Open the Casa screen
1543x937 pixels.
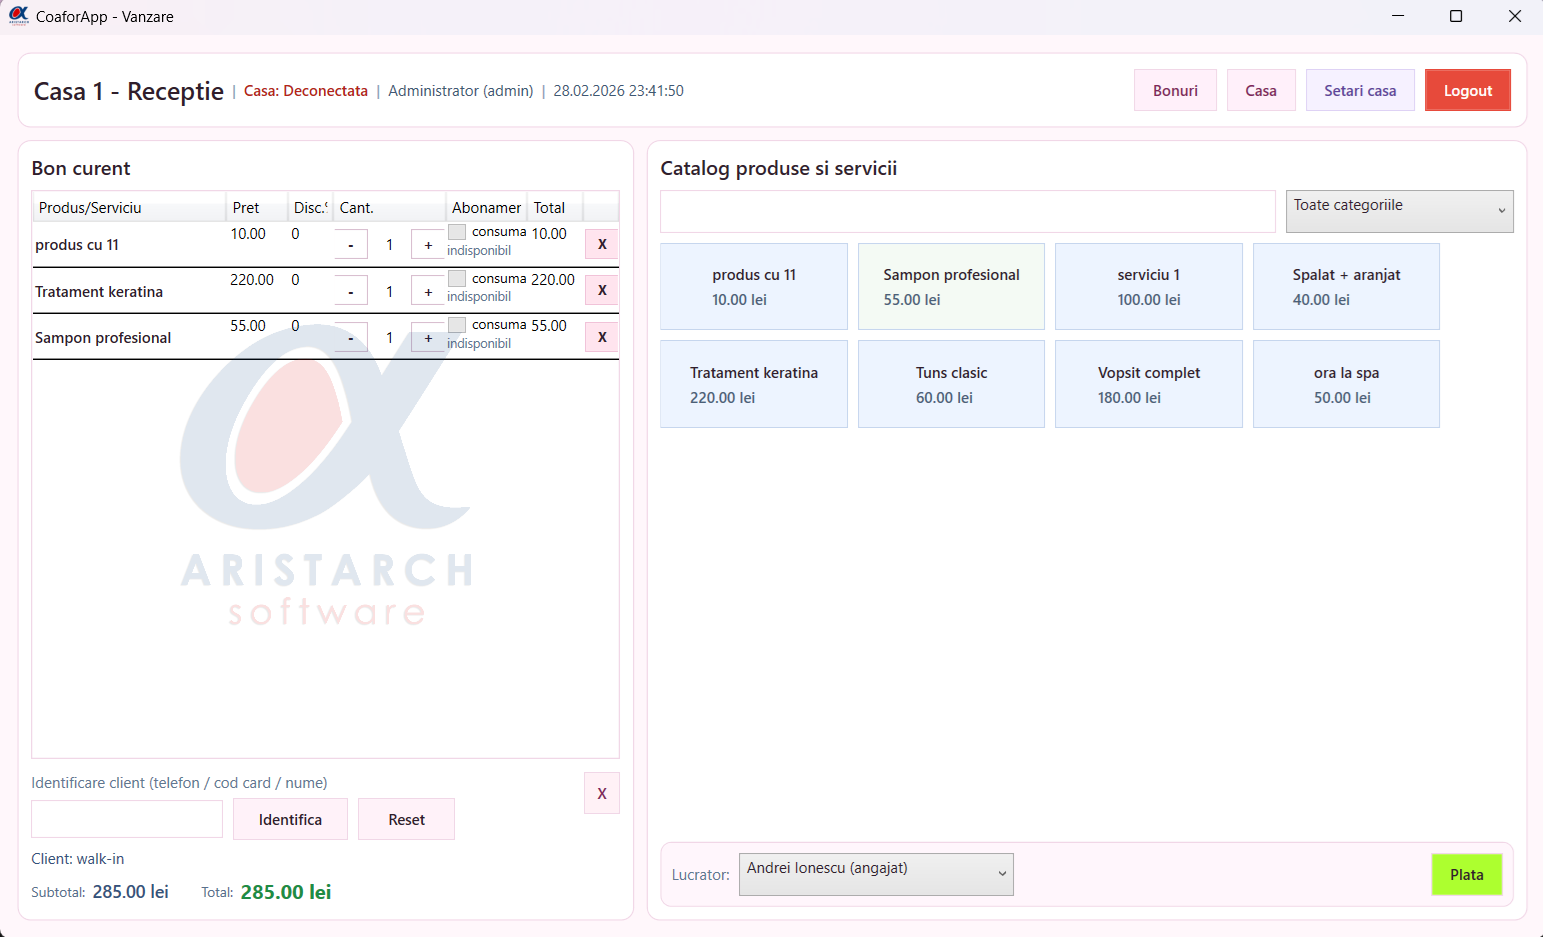coord(1261,90)
